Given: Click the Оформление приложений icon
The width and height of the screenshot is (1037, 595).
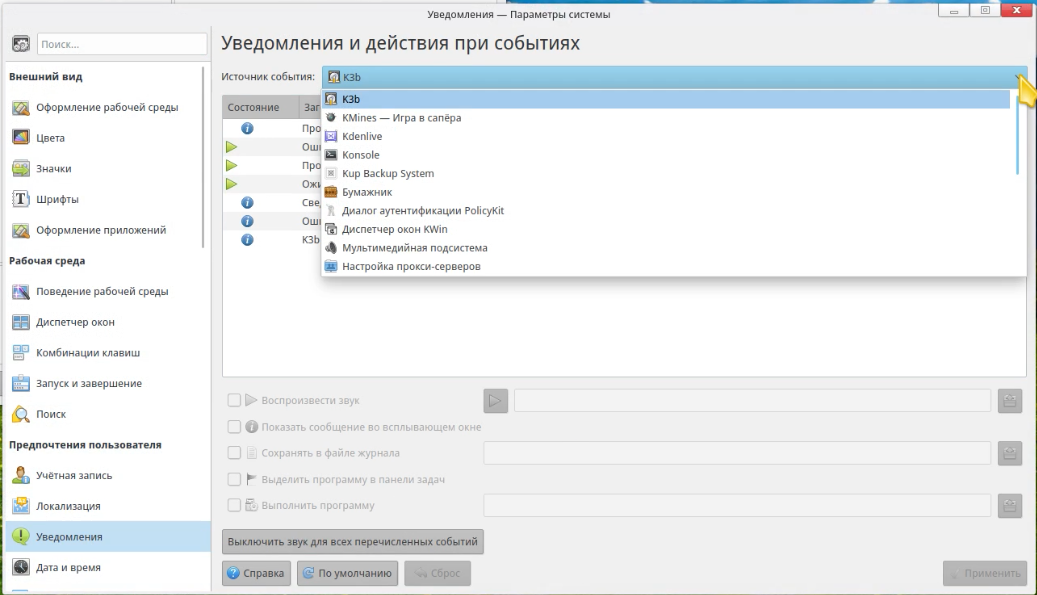Looking at the screenshot, I should click(21, 230).
